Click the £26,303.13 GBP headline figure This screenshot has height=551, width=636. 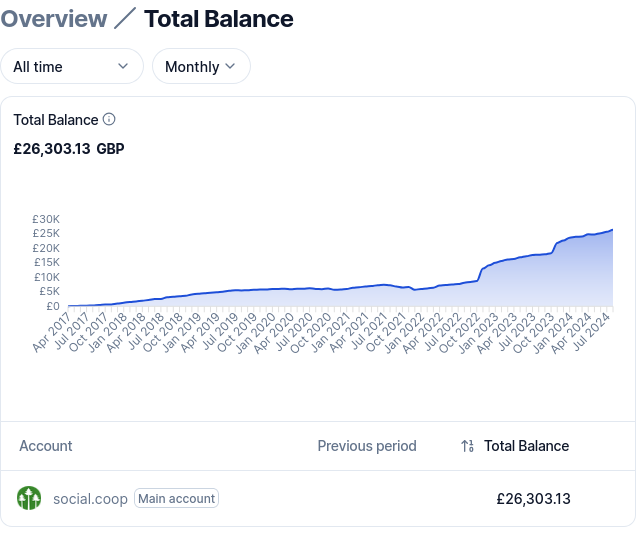(69, 149)
